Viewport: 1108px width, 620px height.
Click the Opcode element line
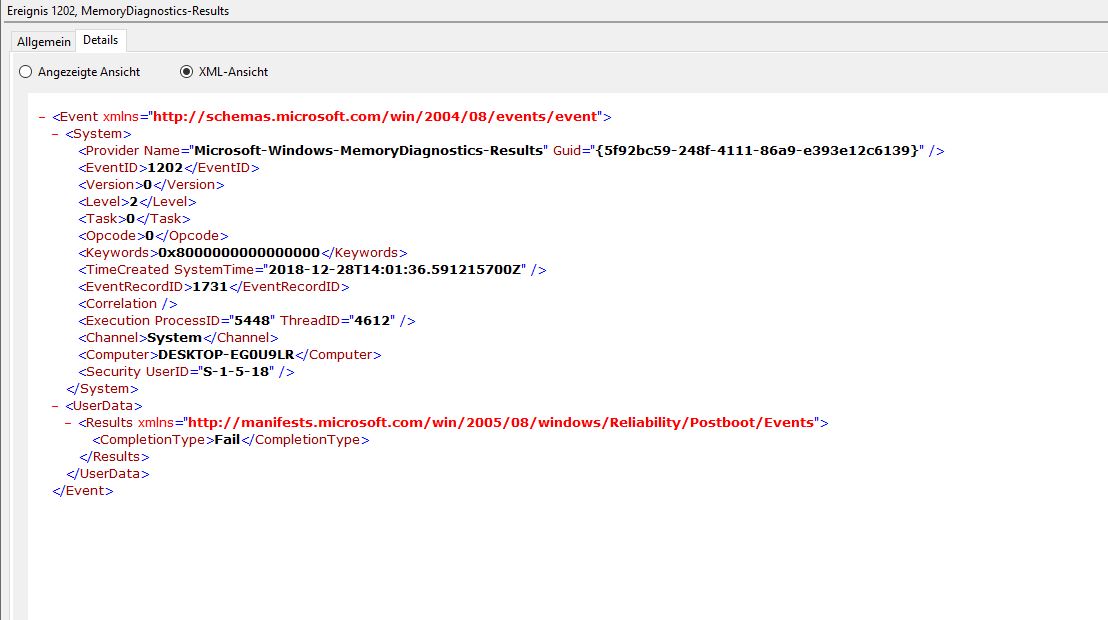(153, 235)
